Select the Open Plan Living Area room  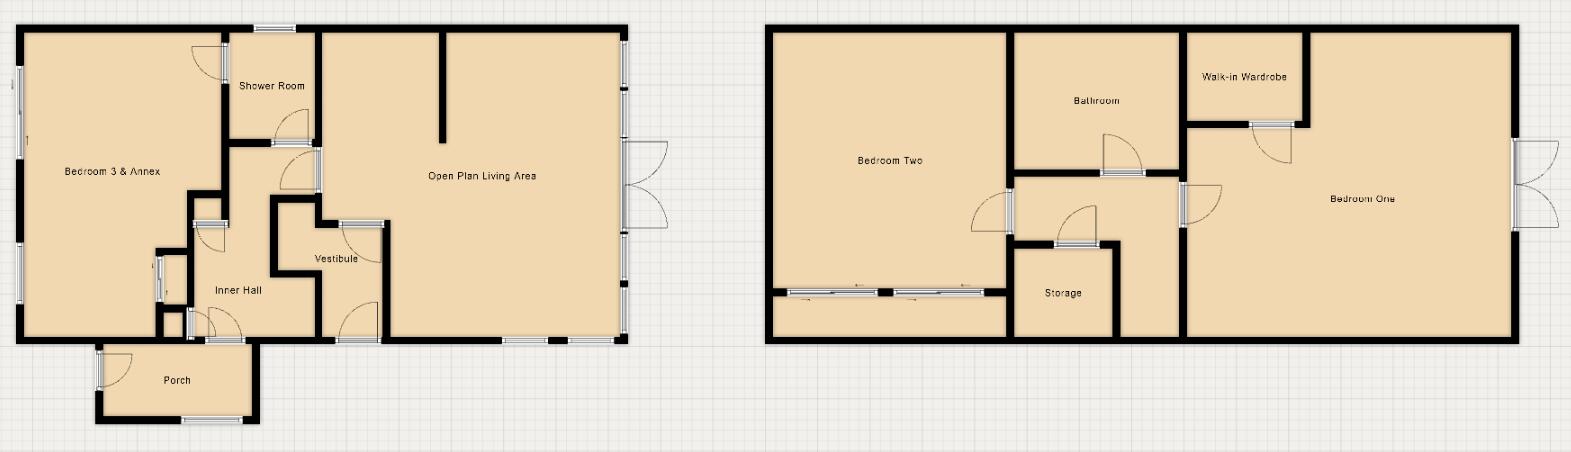pyautogui.click(x=482, y=176)
